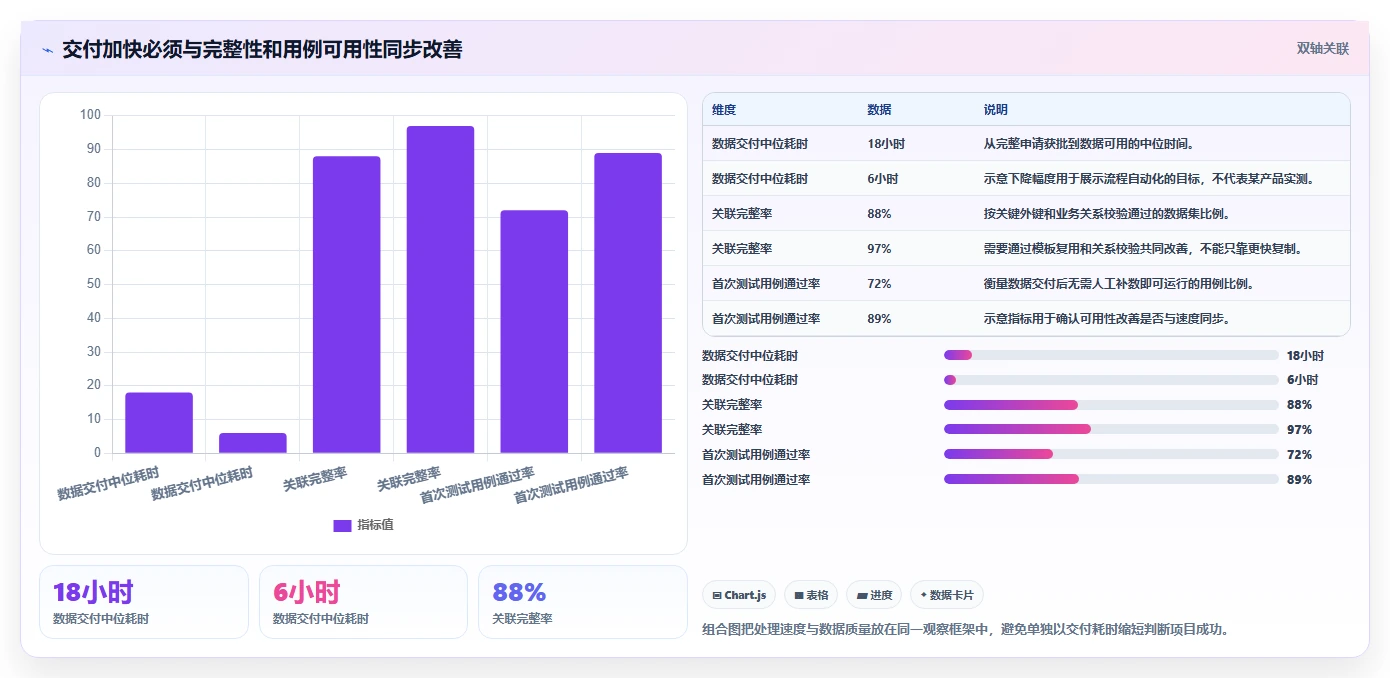Click the chart bar reaching 18

pos(159,423)
